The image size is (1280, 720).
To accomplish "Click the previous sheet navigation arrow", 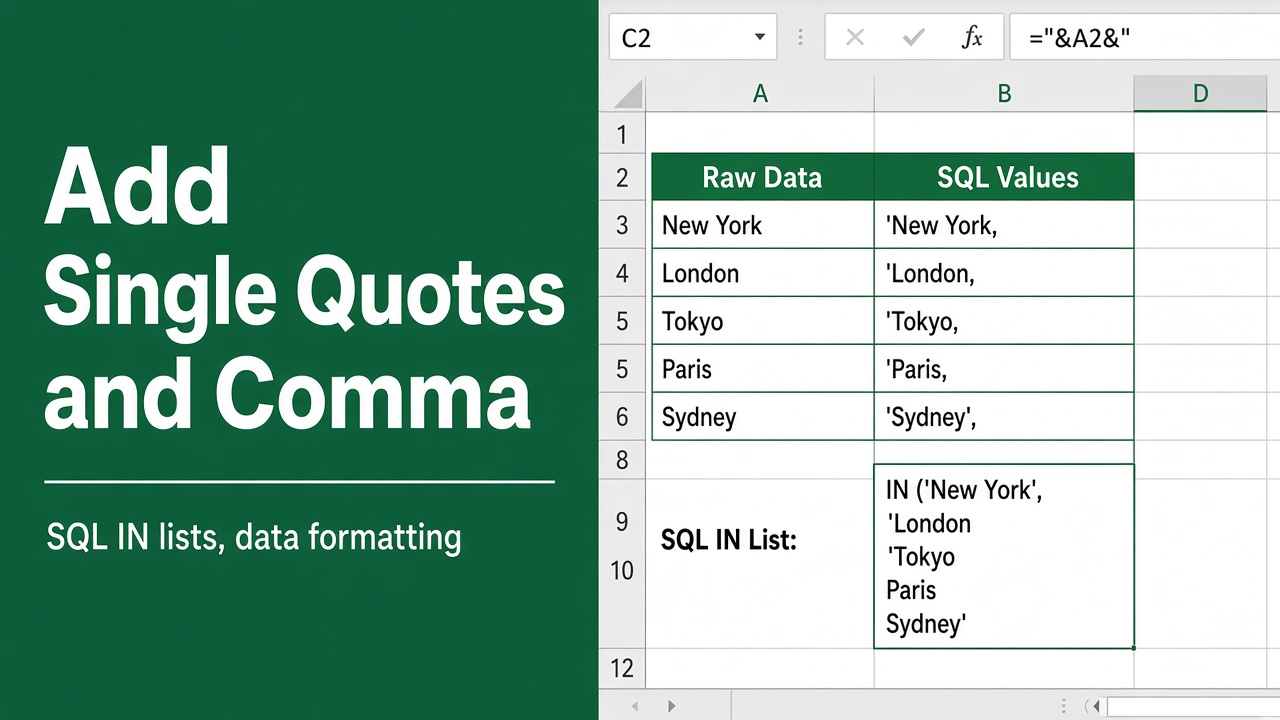I will [634, 706].
